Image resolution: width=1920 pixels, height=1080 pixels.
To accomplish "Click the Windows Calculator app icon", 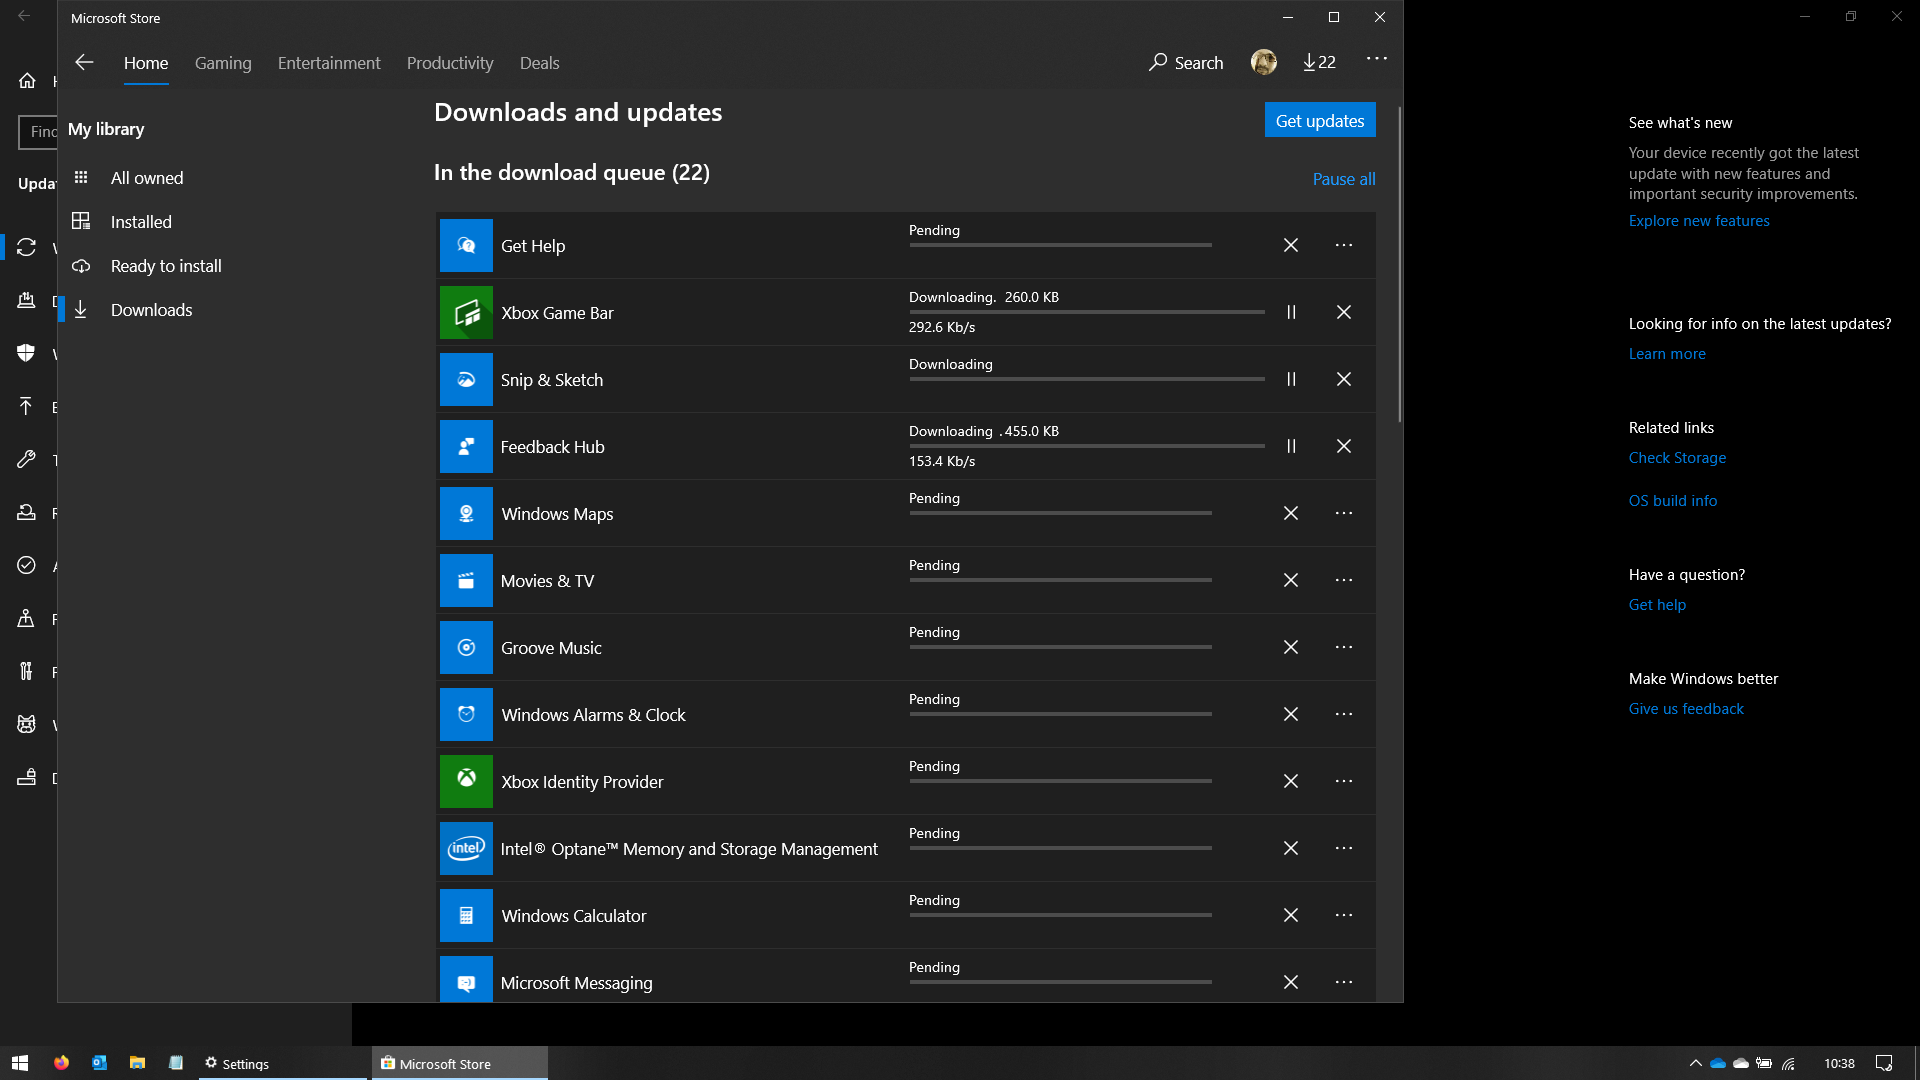I will tap(466, 915).
